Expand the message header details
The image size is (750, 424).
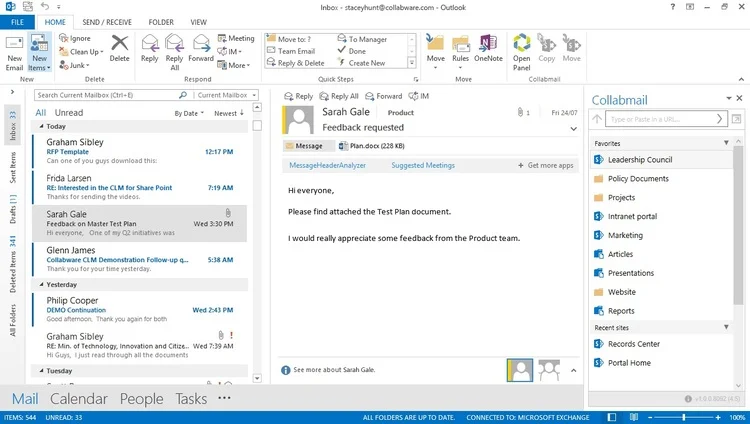573,129
